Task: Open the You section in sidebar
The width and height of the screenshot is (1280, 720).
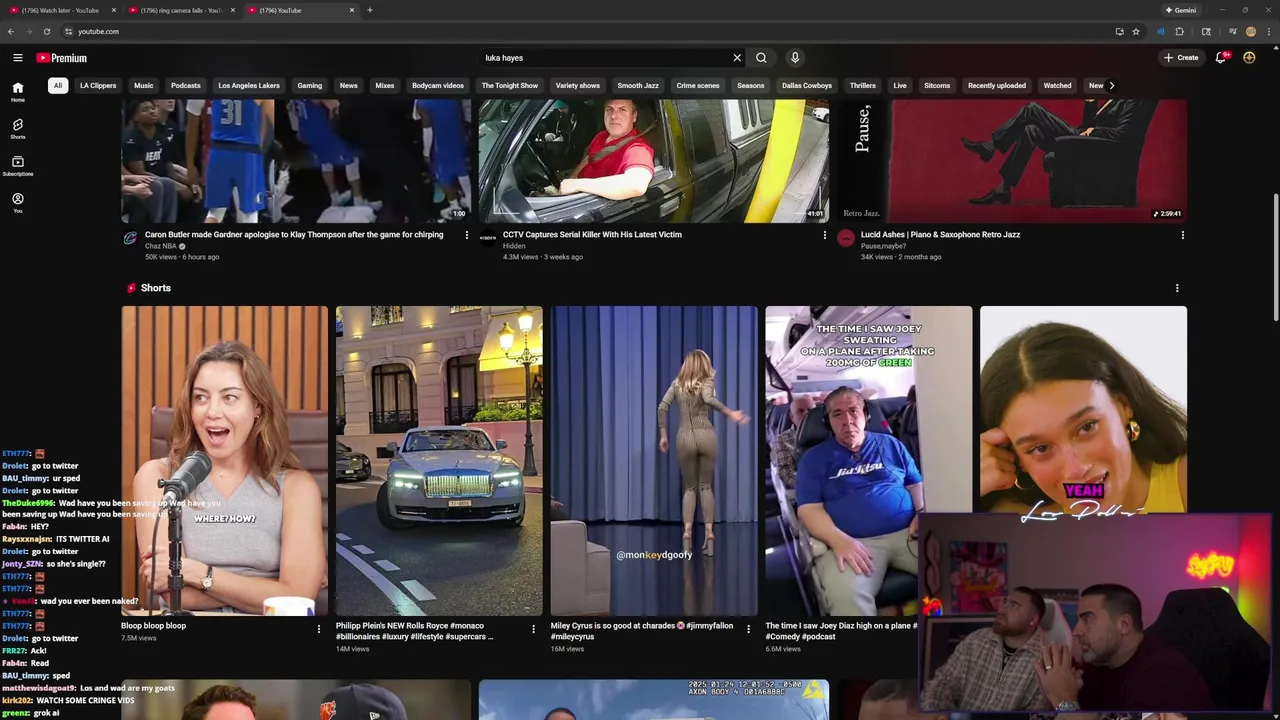Action: (x=18, y=203)
